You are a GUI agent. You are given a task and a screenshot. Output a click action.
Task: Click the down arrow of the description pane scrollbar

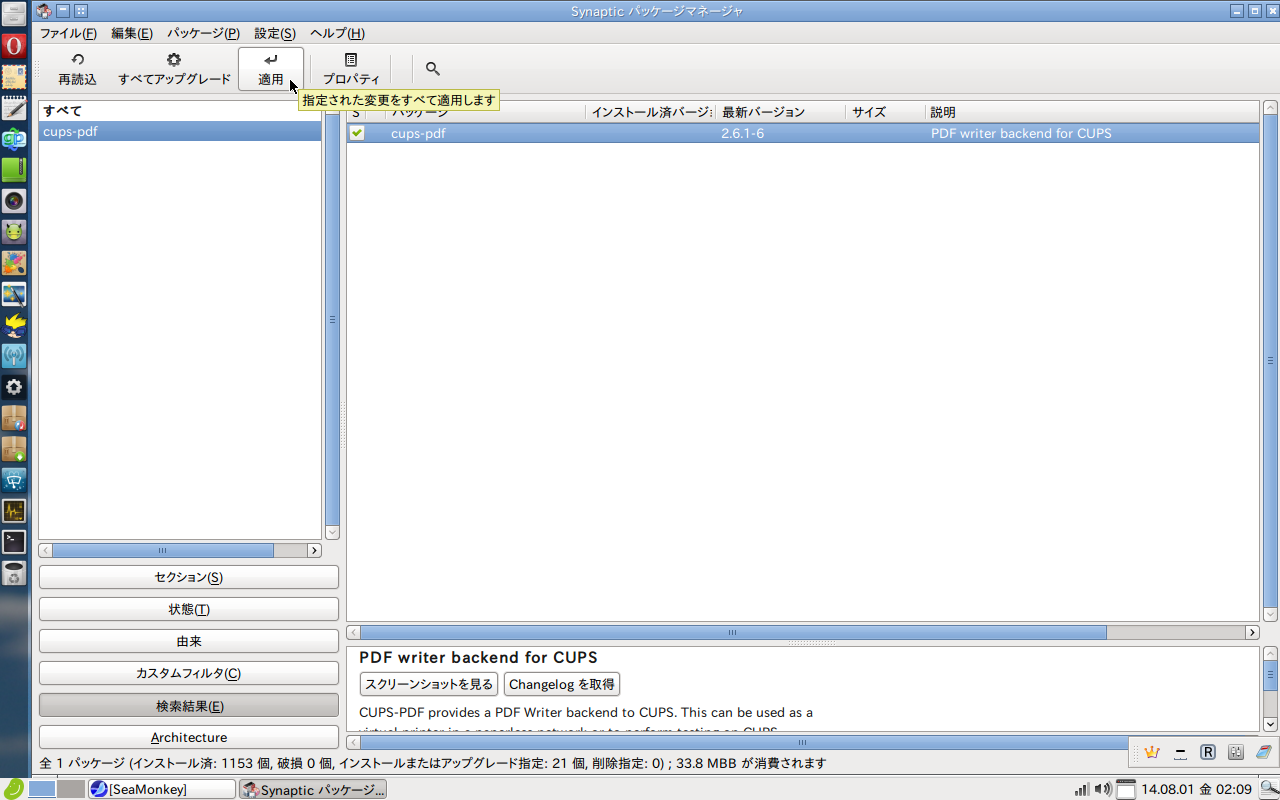[1270, 724]
